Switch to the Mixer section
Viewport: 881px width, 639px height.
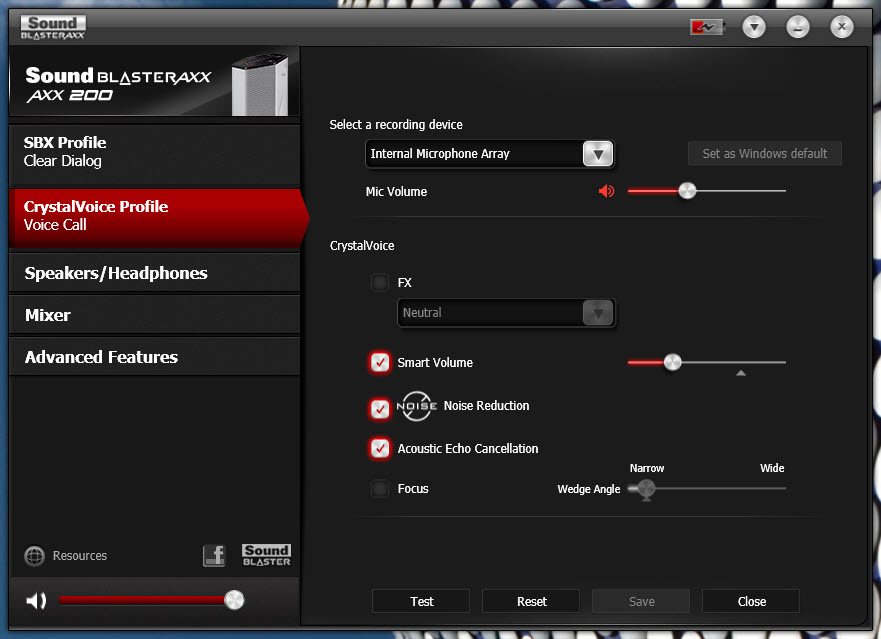tap(155, 315)
